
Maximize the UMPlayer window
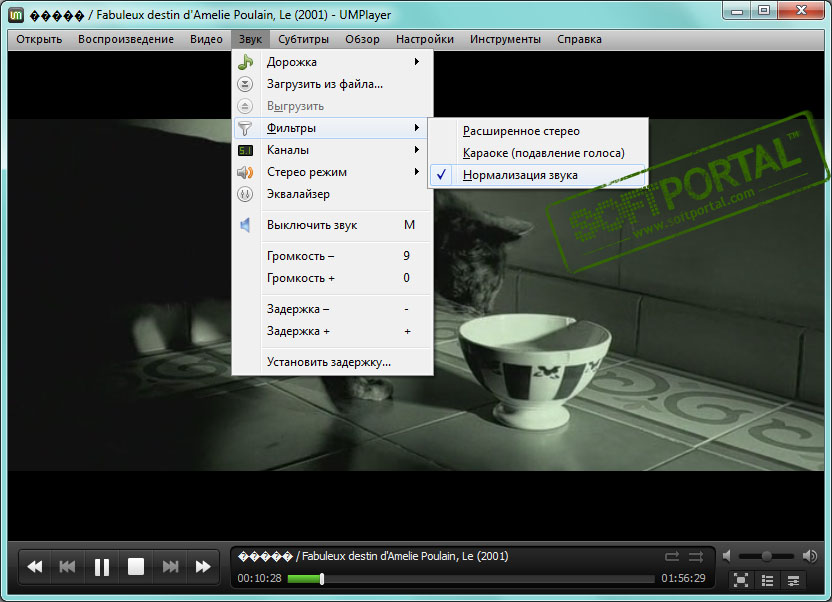click(x=764, y=11)
